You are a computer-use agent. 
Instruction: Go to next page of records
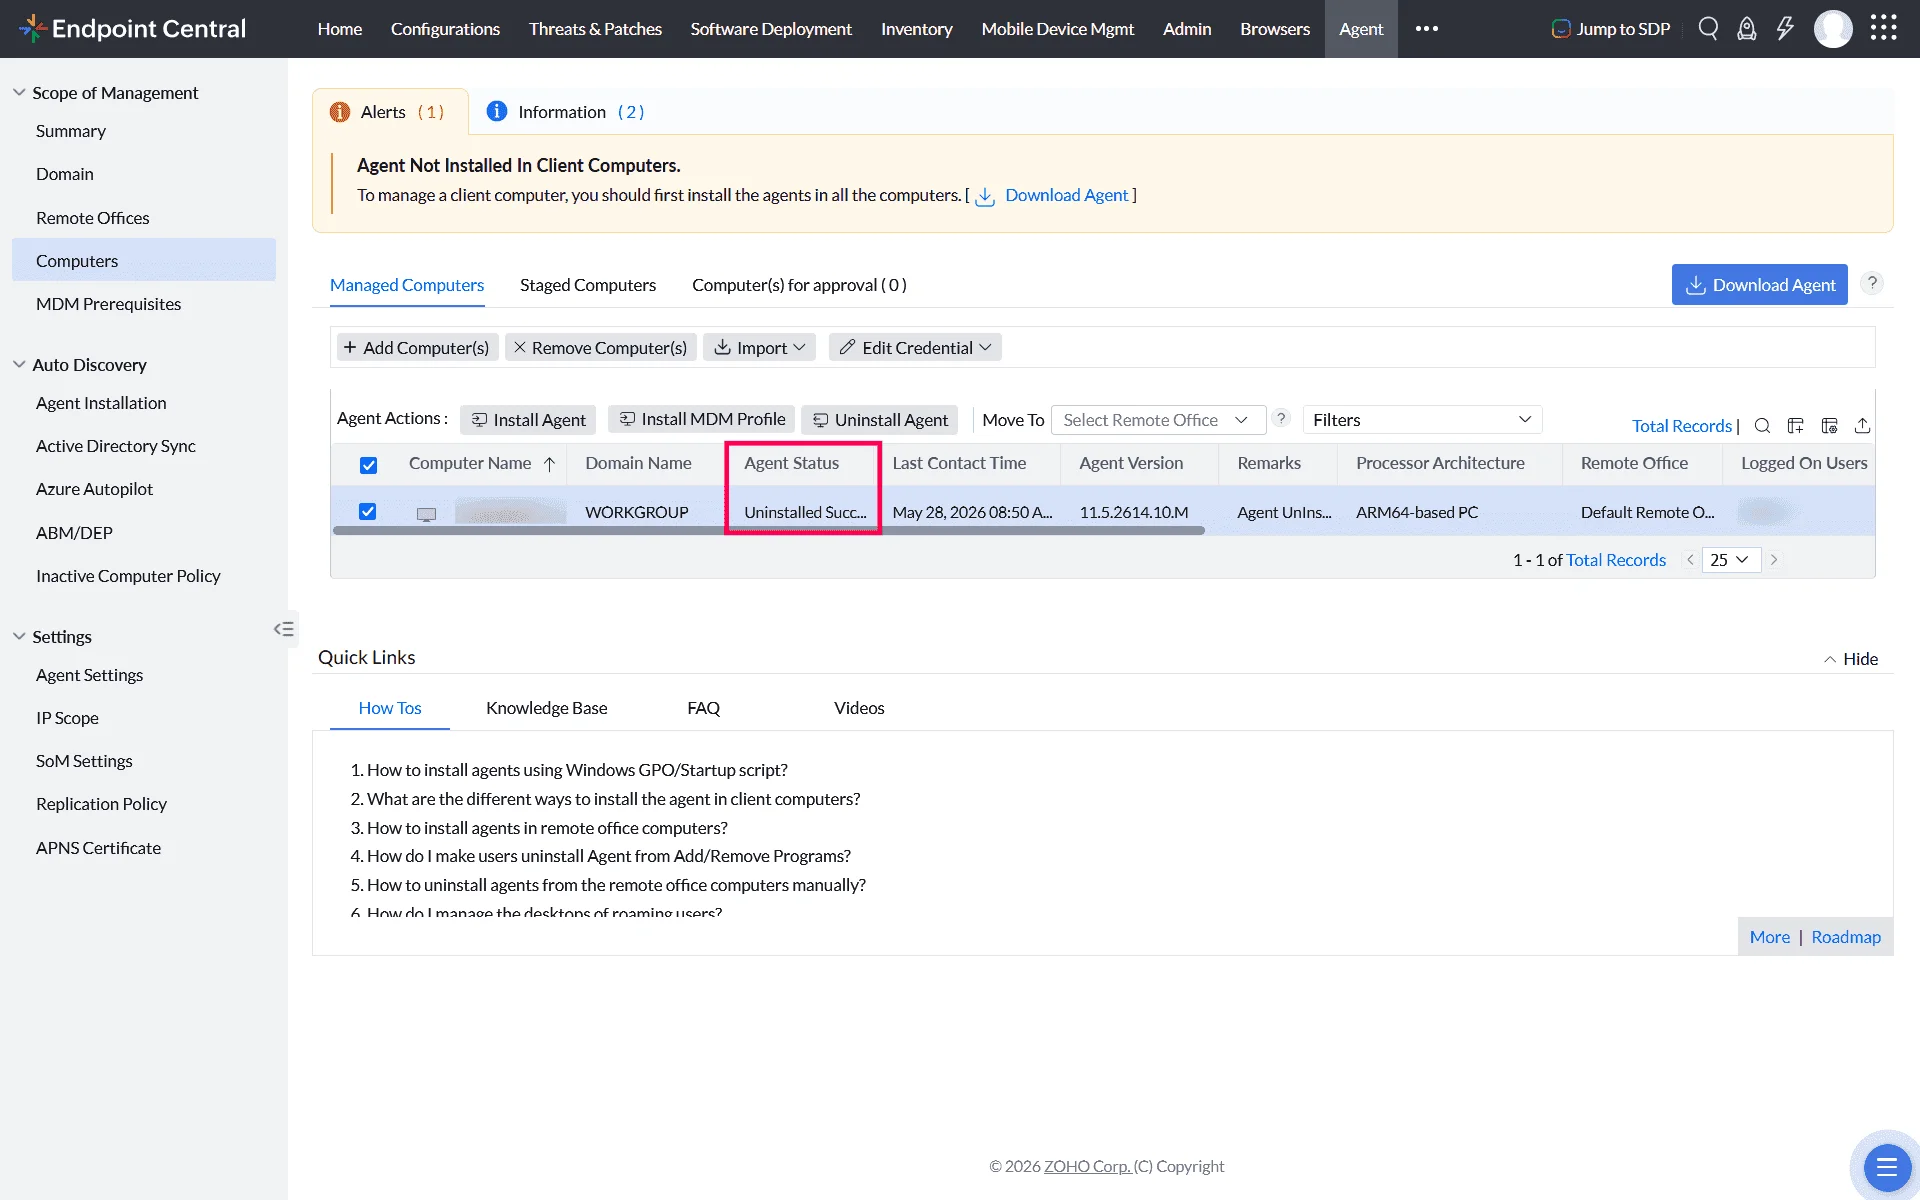1774,560
